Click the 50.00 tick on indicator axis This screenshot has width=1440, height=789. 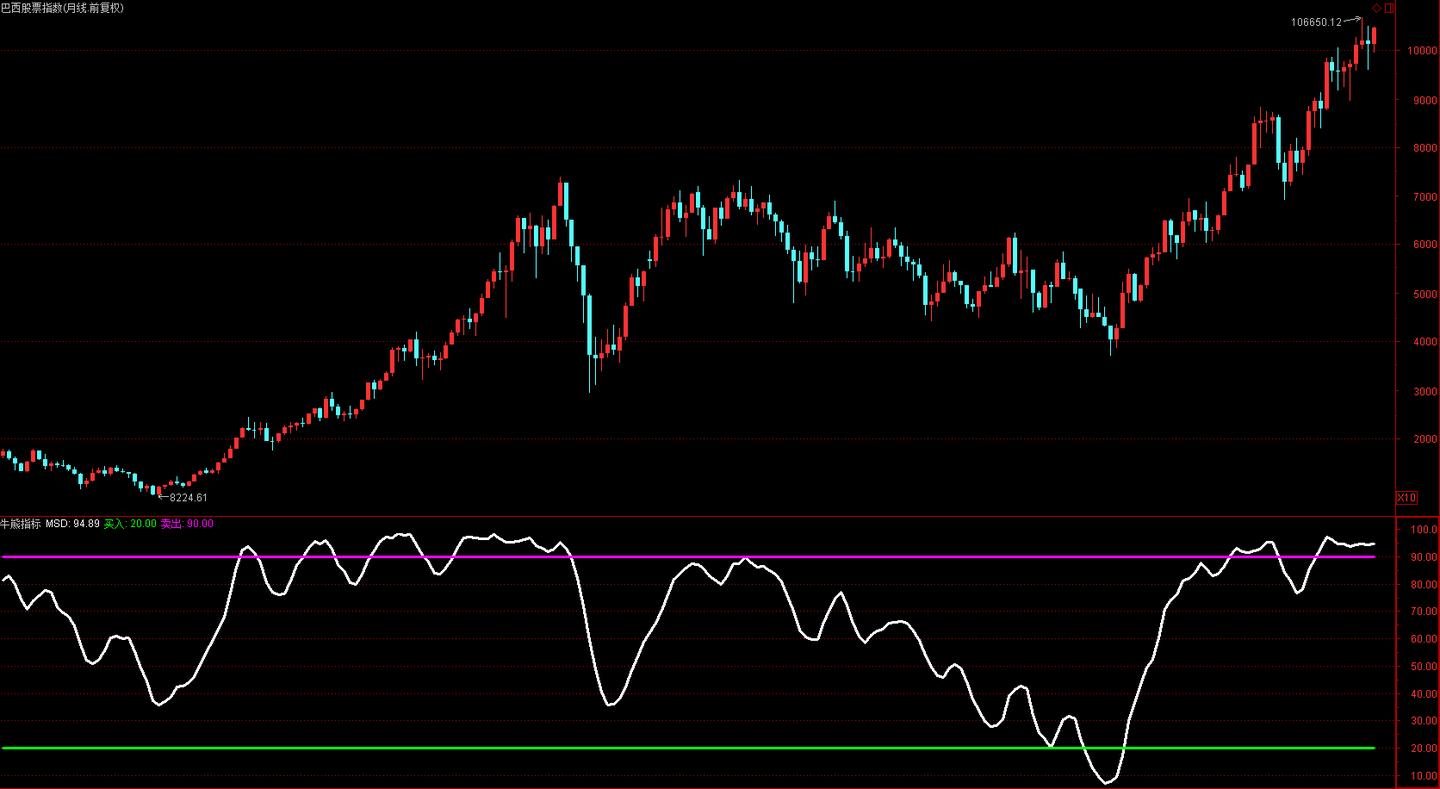pyautogui.click(x=1424, y=666)
